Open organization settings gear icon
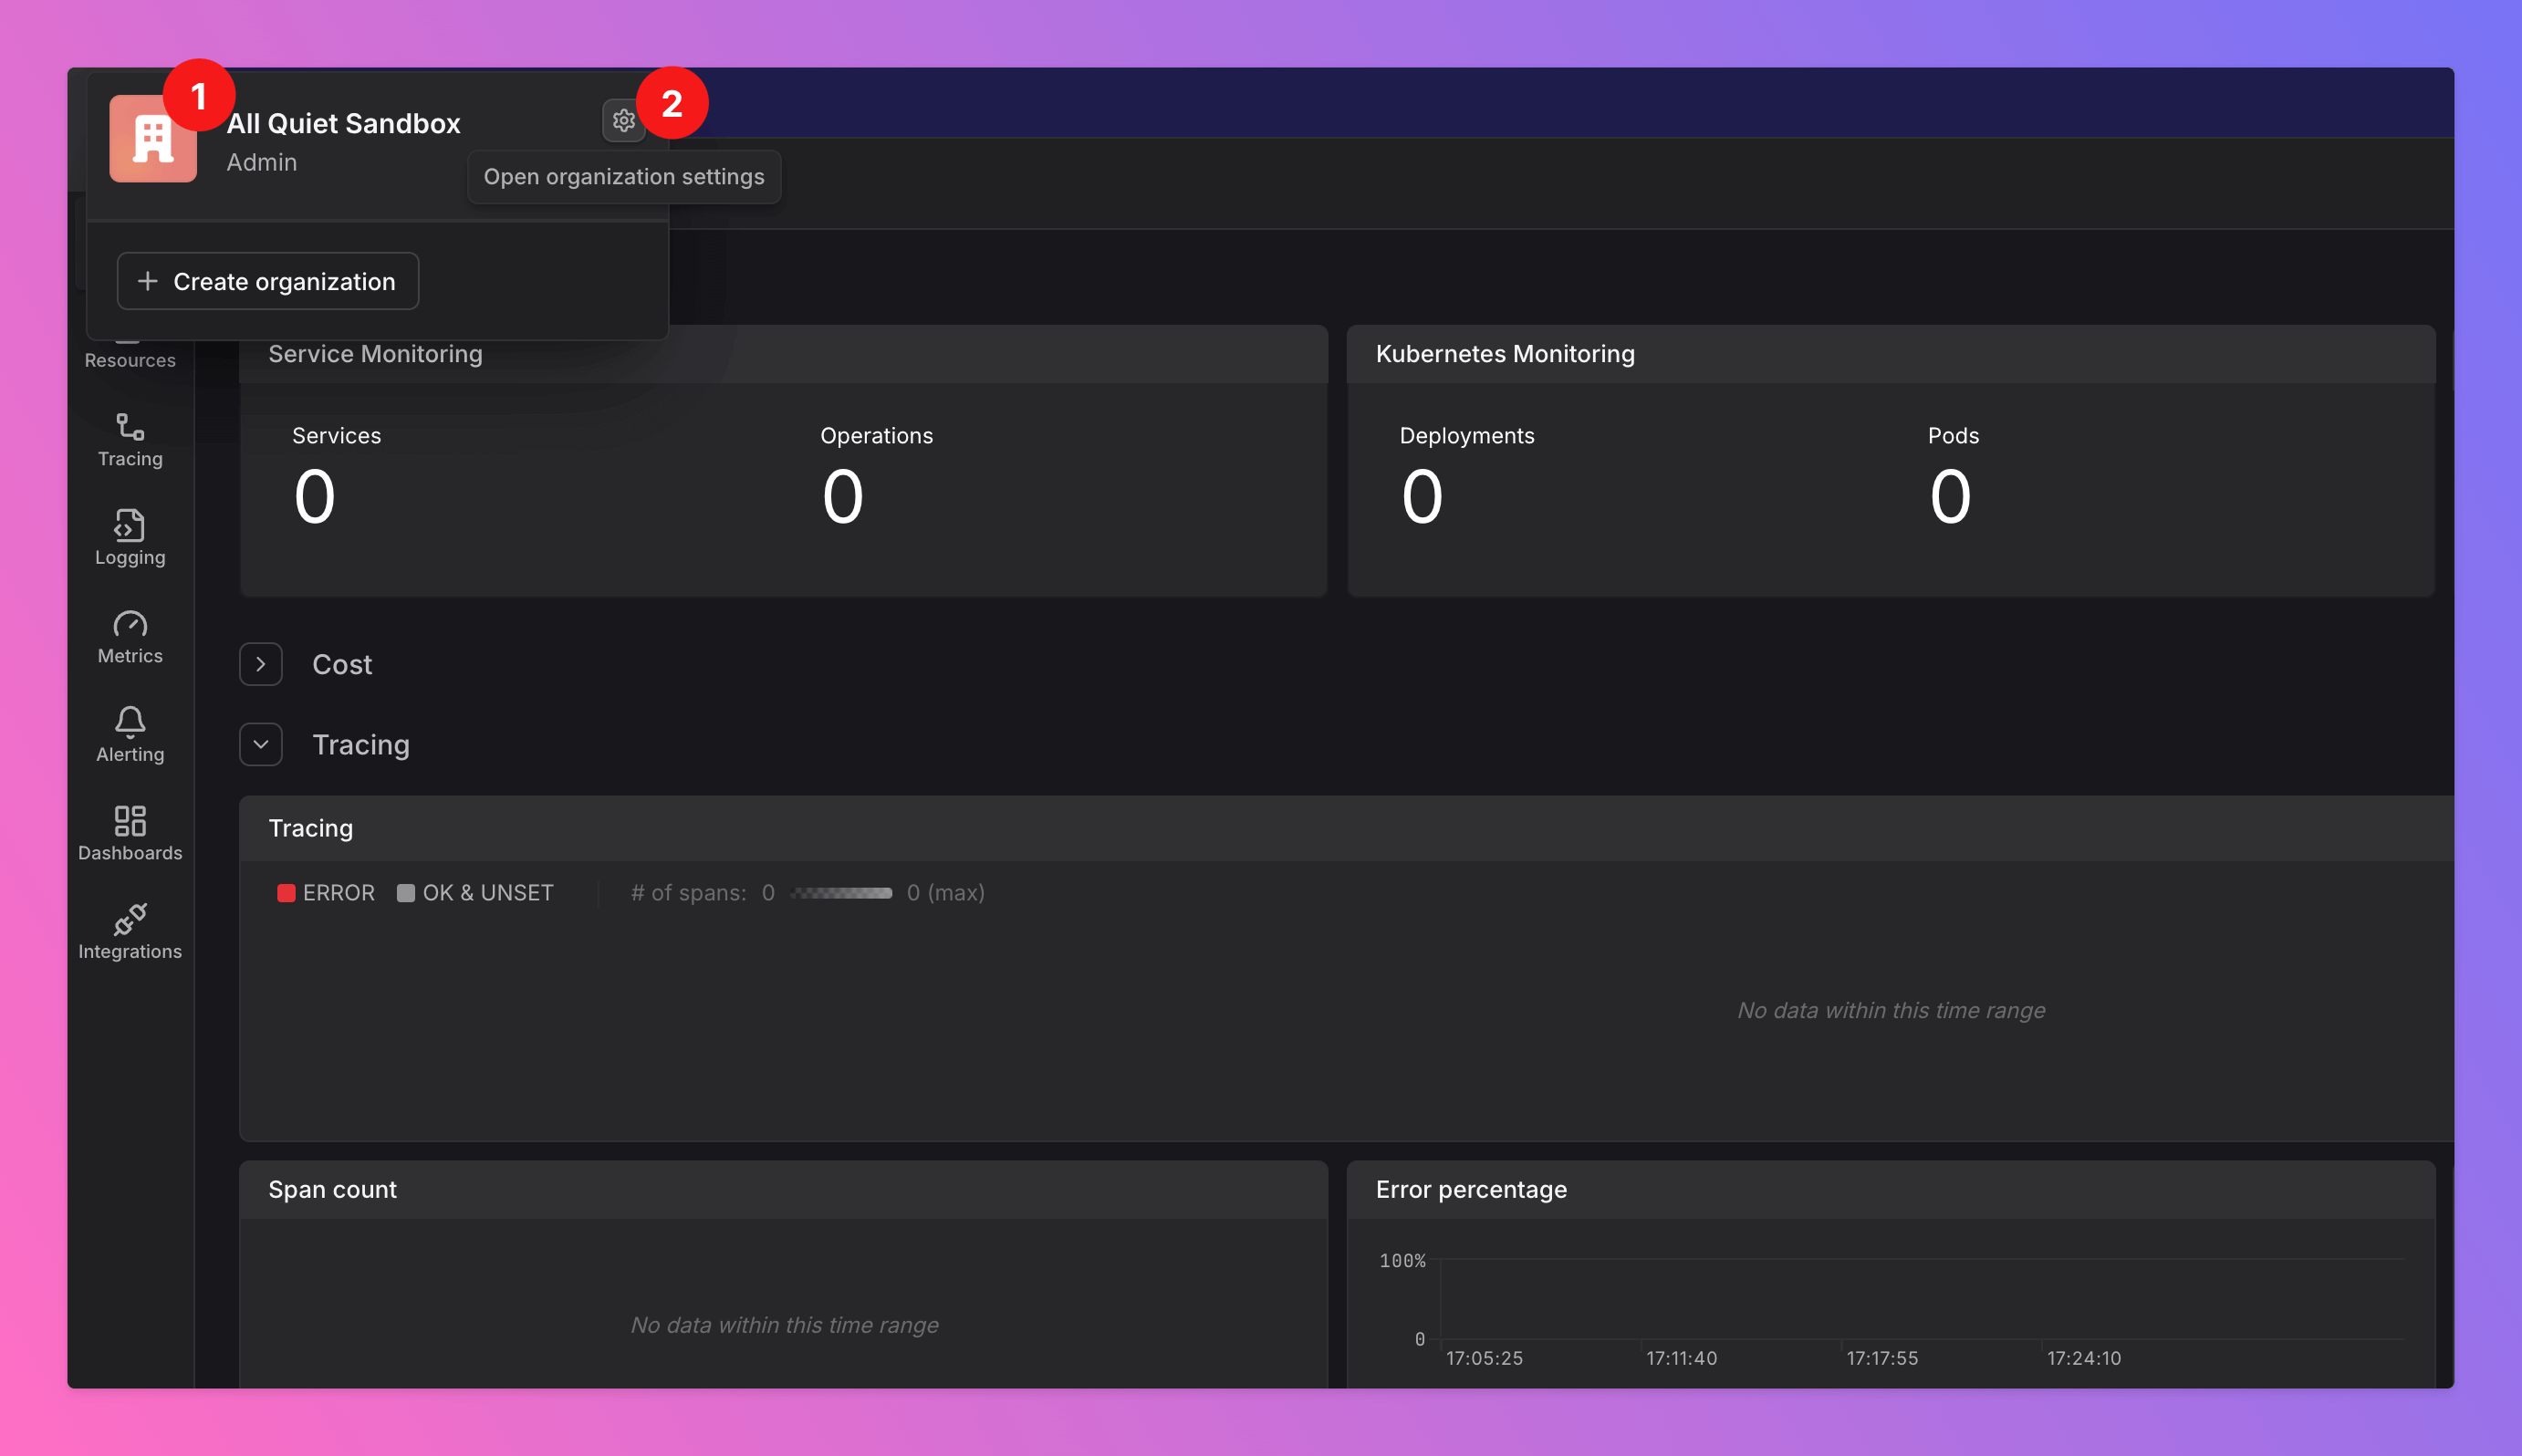This screenshot has width=2522, height=1456. [x=623, y=121]
